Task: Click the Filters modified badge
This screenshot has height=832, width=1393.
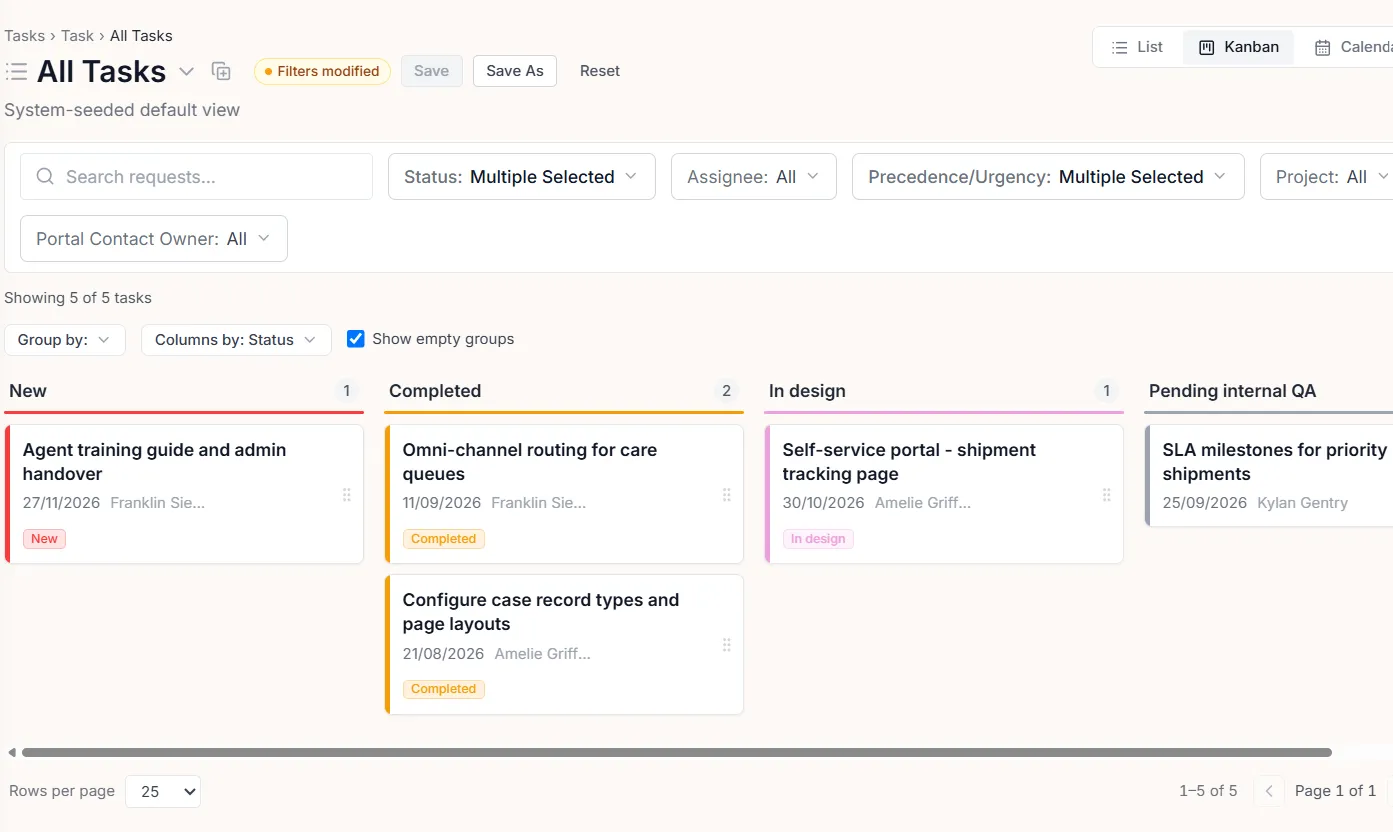Action: [x=322, y=71]
